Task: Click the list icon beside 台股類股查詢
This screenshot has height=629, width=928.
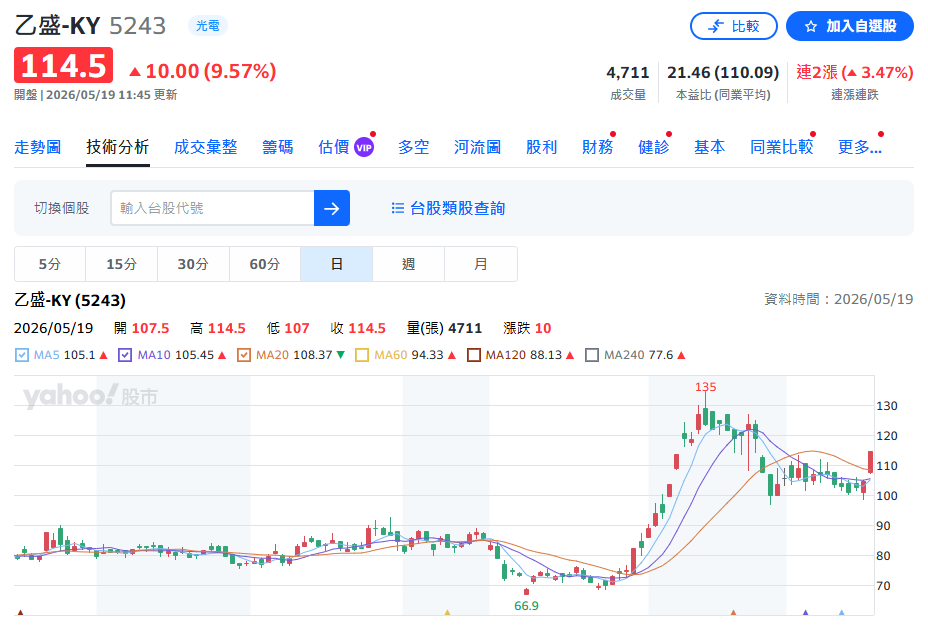Action: click(x=398, y=208)
